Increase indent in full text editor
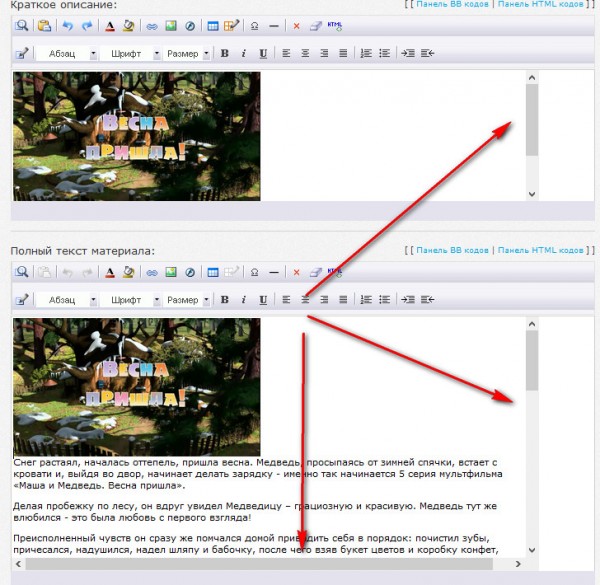Image resolution: width=600 pixels, height=585 pixels. pos(408,300)
